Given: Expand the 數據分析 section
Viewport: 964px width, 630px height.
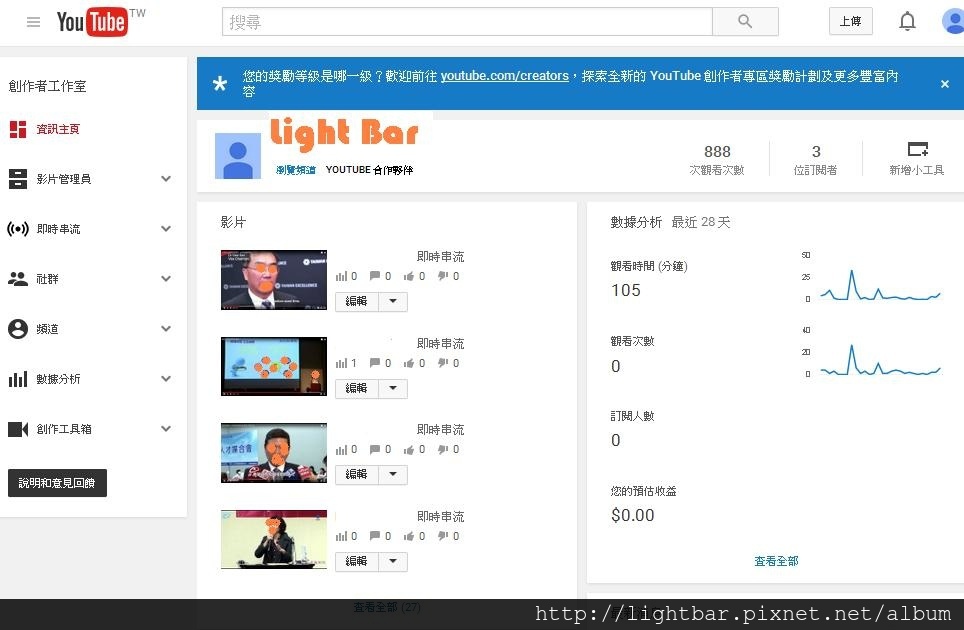Looking at the screenshot, I should pos(166,379).
